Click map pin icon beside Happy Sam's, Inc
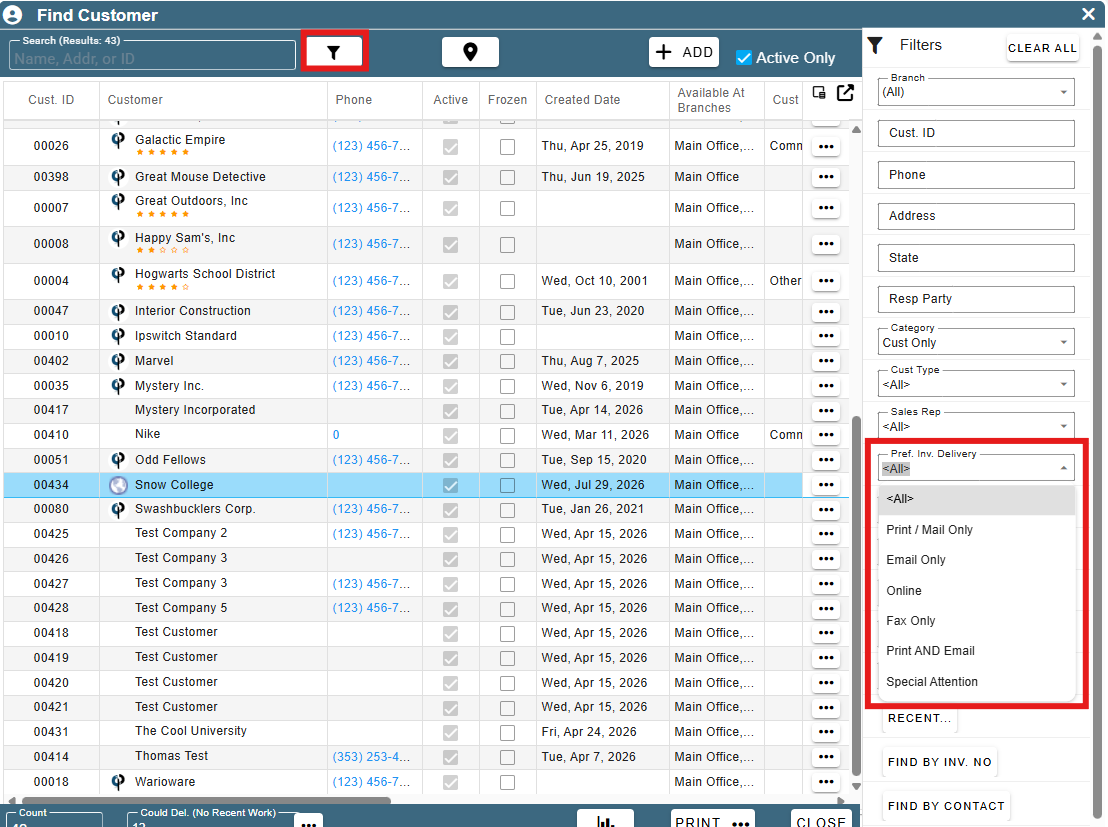Viewport: 1108px width, 827px height. 118,238
